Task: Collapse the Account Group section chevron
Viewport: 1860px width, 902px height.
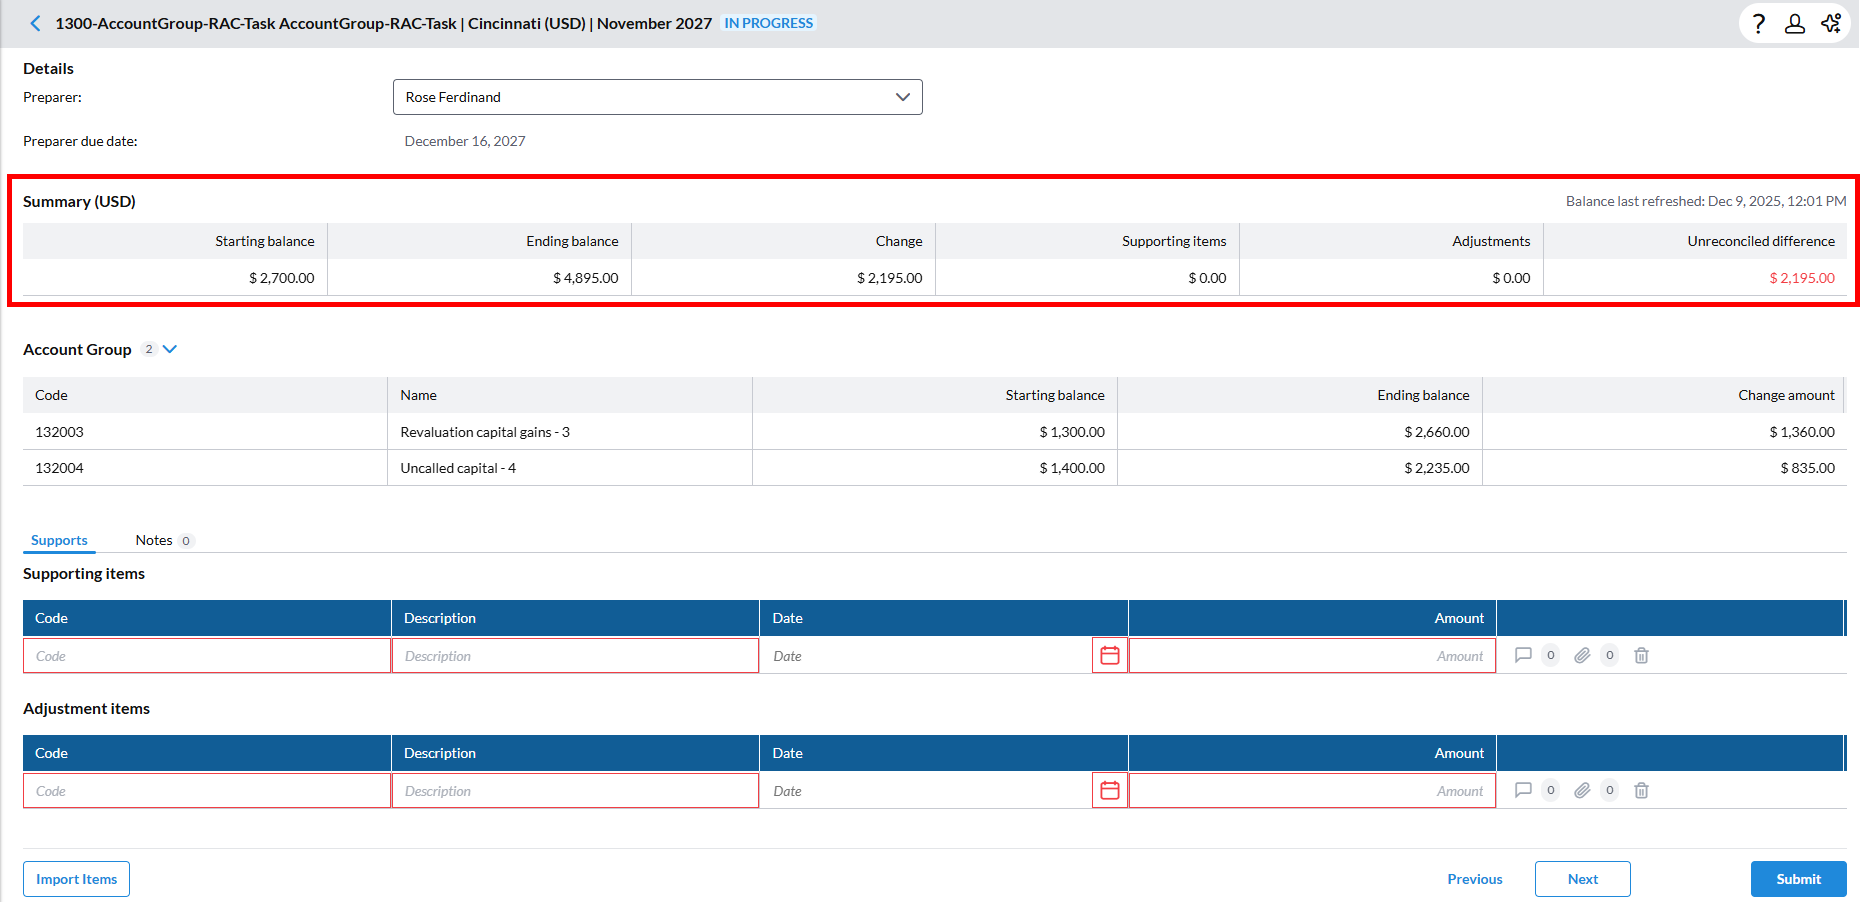Action: coord(170,349)
